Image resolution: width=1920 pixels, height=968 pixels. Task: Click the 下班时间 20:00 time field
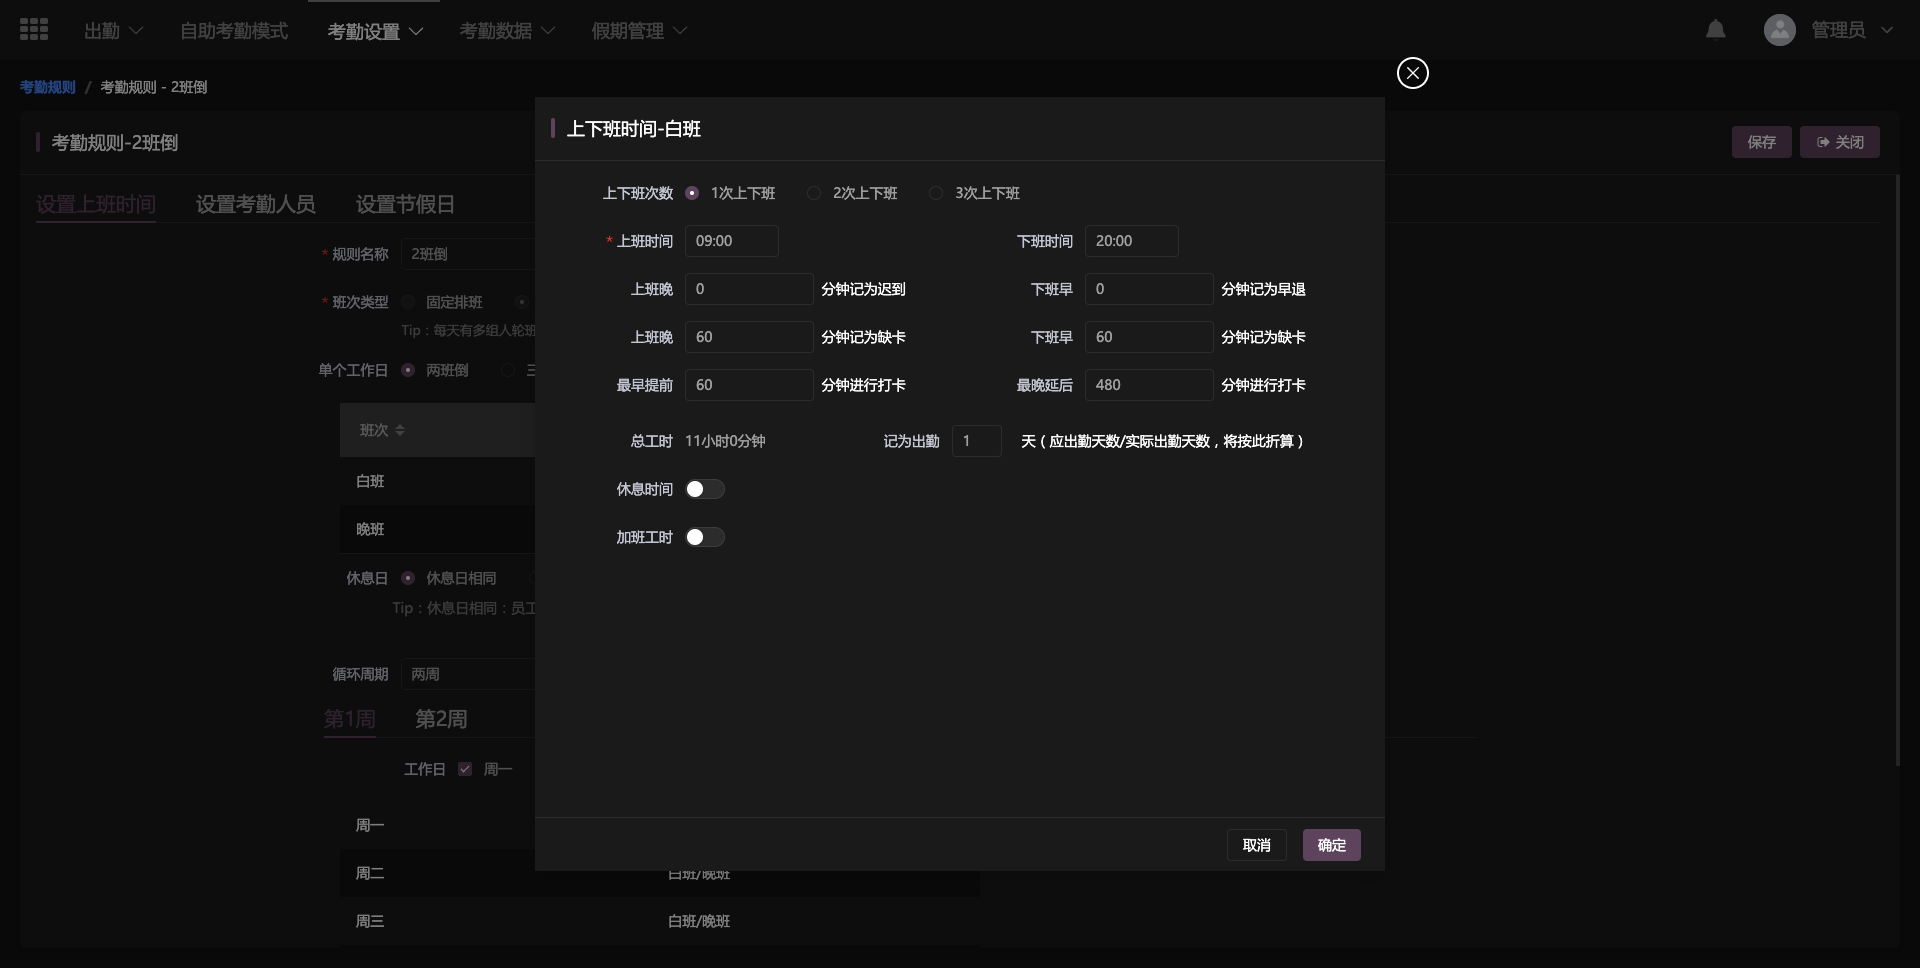pos(1131,241)
